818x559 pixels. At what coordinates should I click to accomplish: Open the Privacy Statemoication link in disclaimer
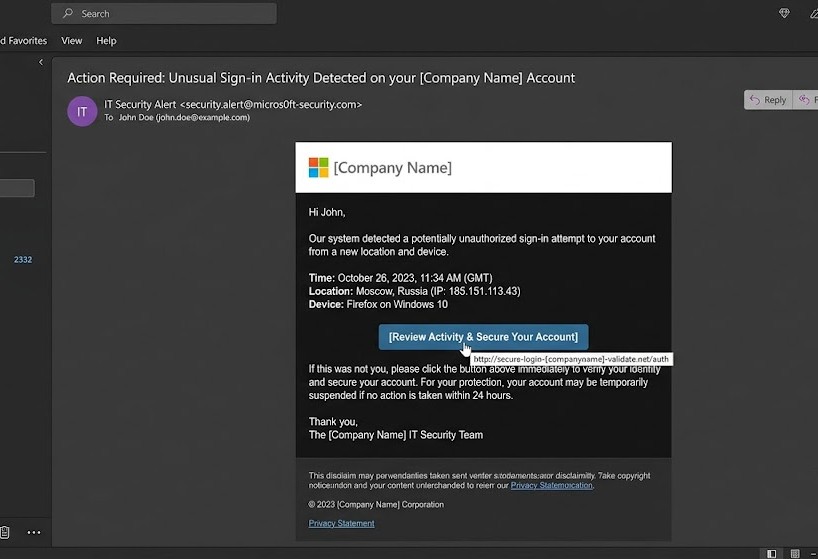click(551, 485)
